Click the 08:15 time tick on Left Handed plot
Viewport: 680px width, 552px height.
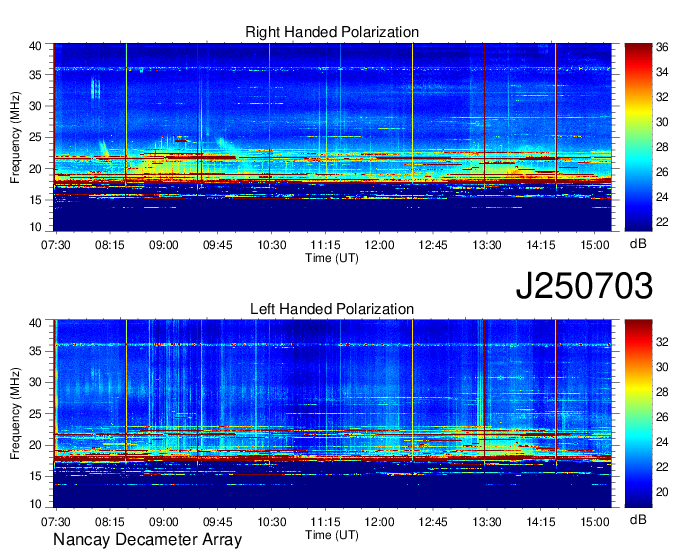pyautogui.click(x=110, y=522)
